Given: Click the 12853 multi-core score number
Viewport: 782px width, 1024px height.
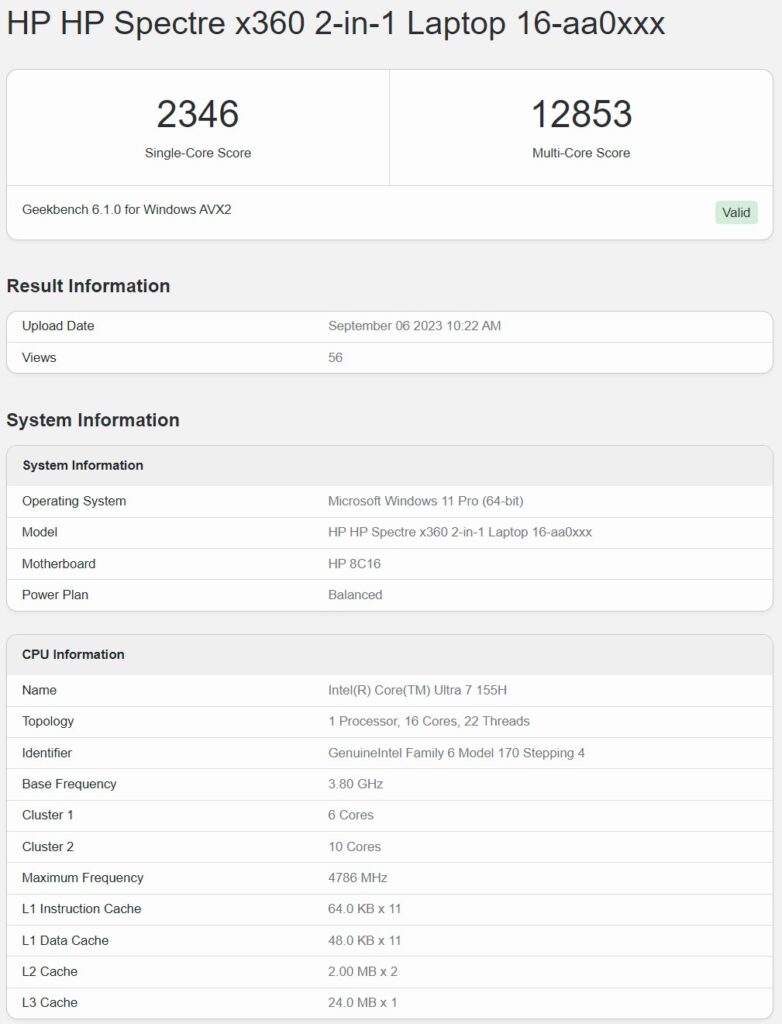Looking at the screenshot, I should pos(581,114).
